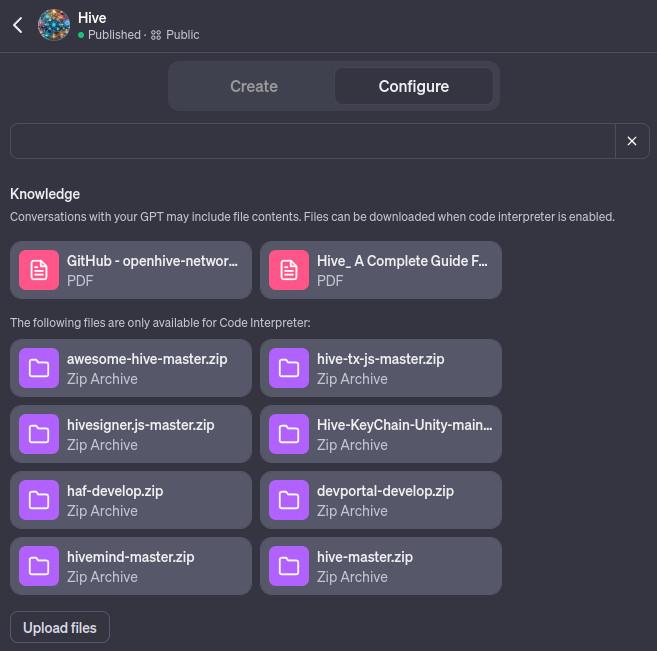Select 'Hive-KeyChain-Unity-main...' file name text
657x651 pixels.
pos(405,425)
